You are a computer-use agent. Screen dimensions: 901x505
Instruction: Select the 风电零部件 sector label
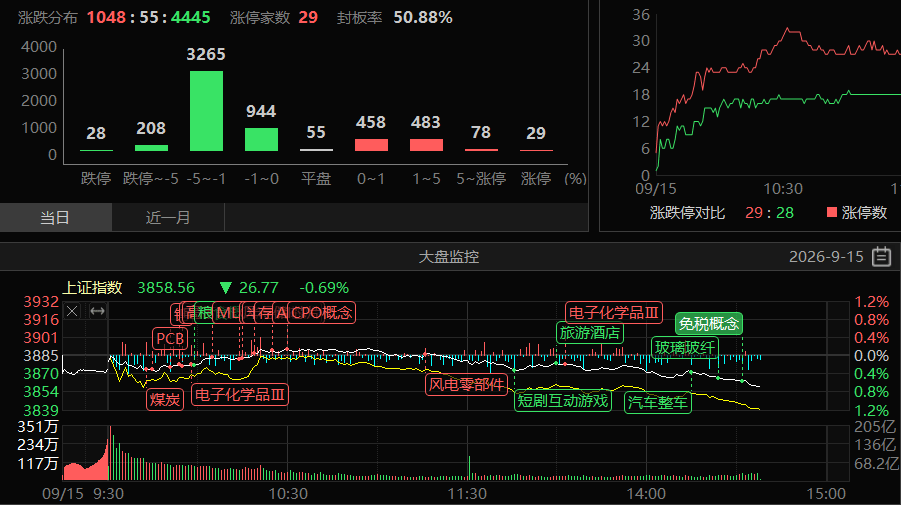coord(467,384)
